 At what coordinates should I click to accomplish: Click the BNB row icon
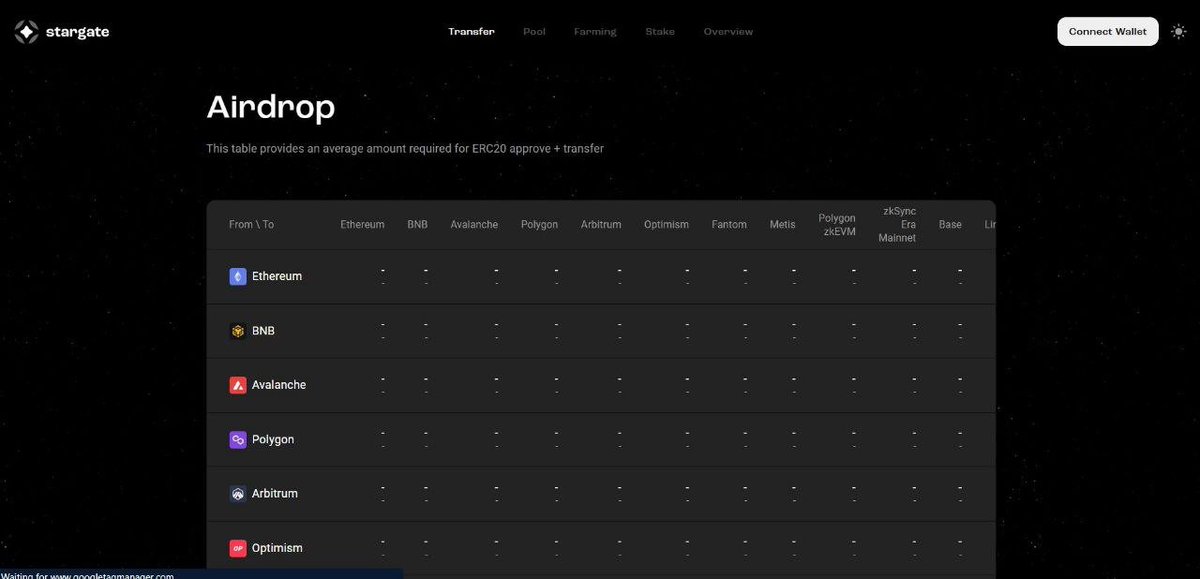[x=238, y=331]
